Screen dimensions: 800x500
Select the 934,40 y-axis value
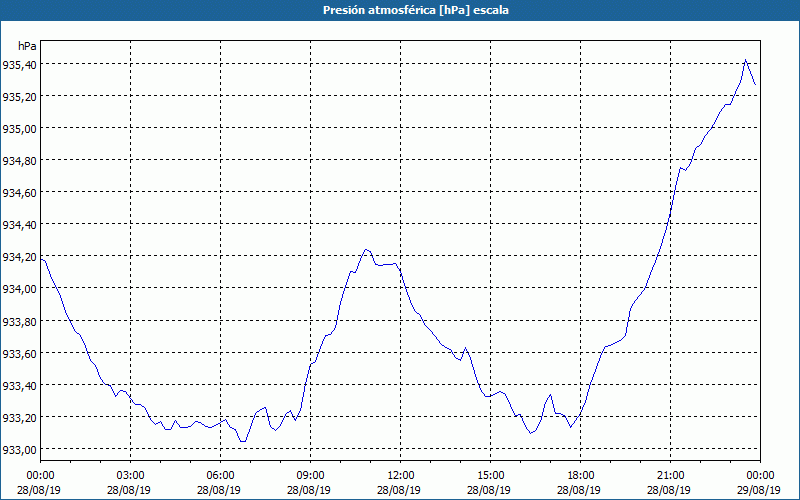point(19,225)
